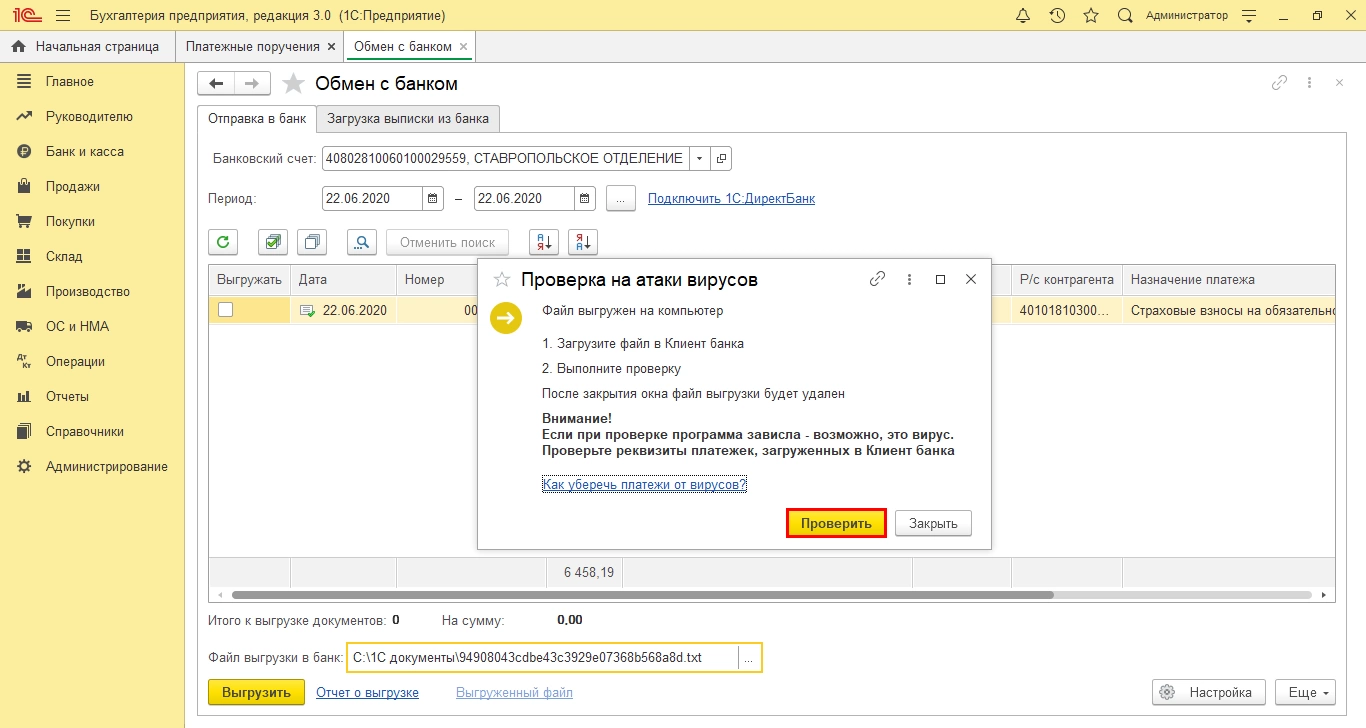The height and width of the screenshot is (728, 1366).
Task: Copy link icon in virus check dialog
Action: pyautogui.click(x=877, y=280)
